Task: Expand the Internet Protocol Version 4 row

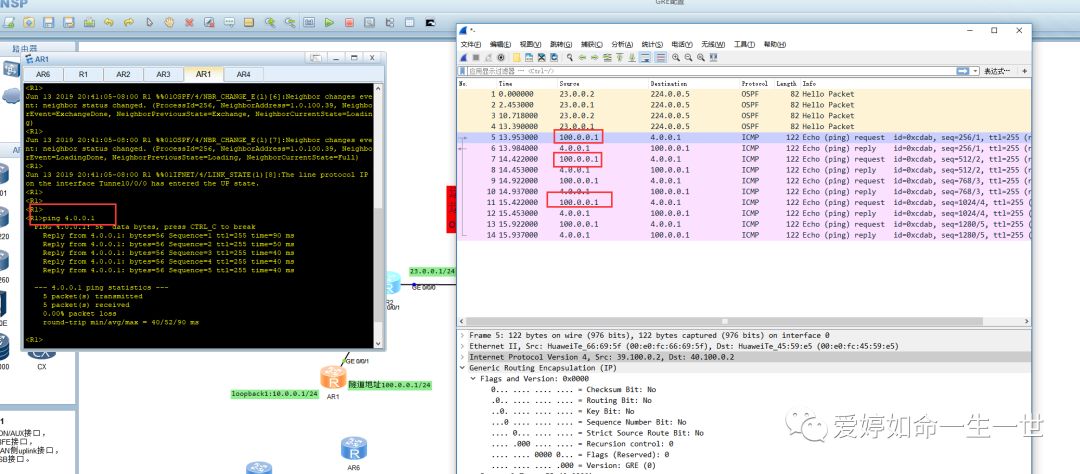Action: click(x=462, y=357)
